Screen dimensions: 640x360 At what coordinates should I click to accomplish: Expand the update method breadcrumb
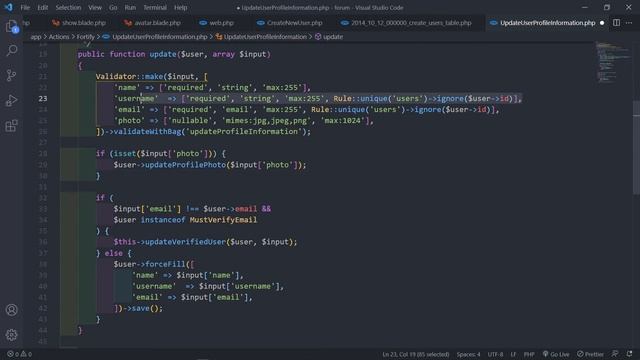(x=329, y=37)
